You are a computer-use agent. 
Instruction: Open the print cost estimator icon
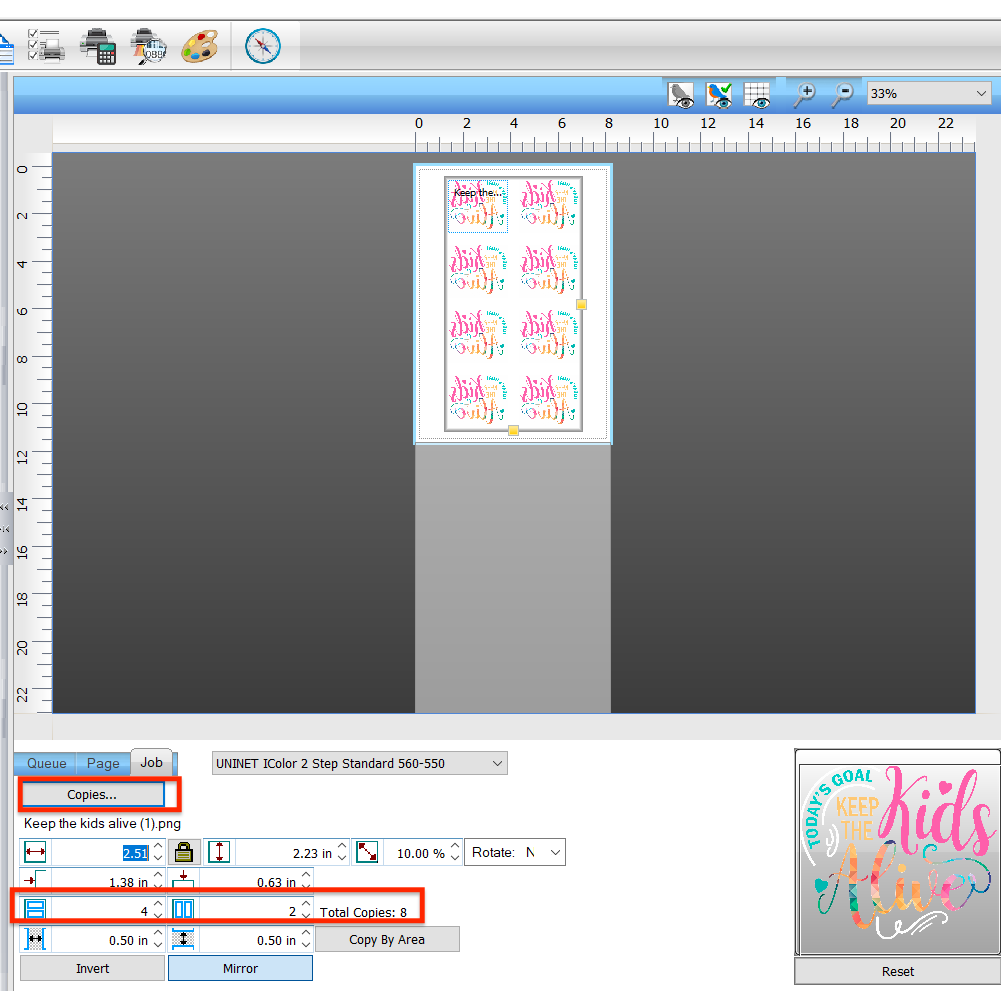click(99, 46)
